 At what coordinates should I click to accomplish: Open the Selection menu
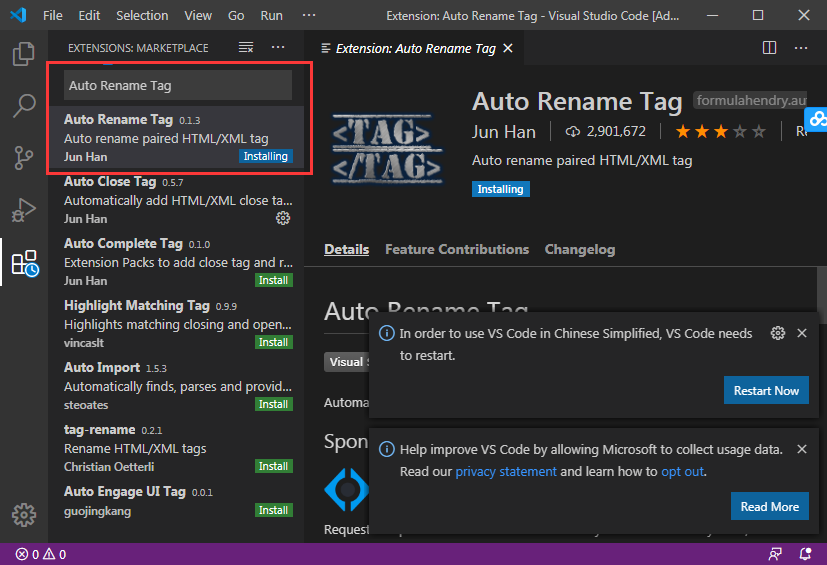(142, 16)
